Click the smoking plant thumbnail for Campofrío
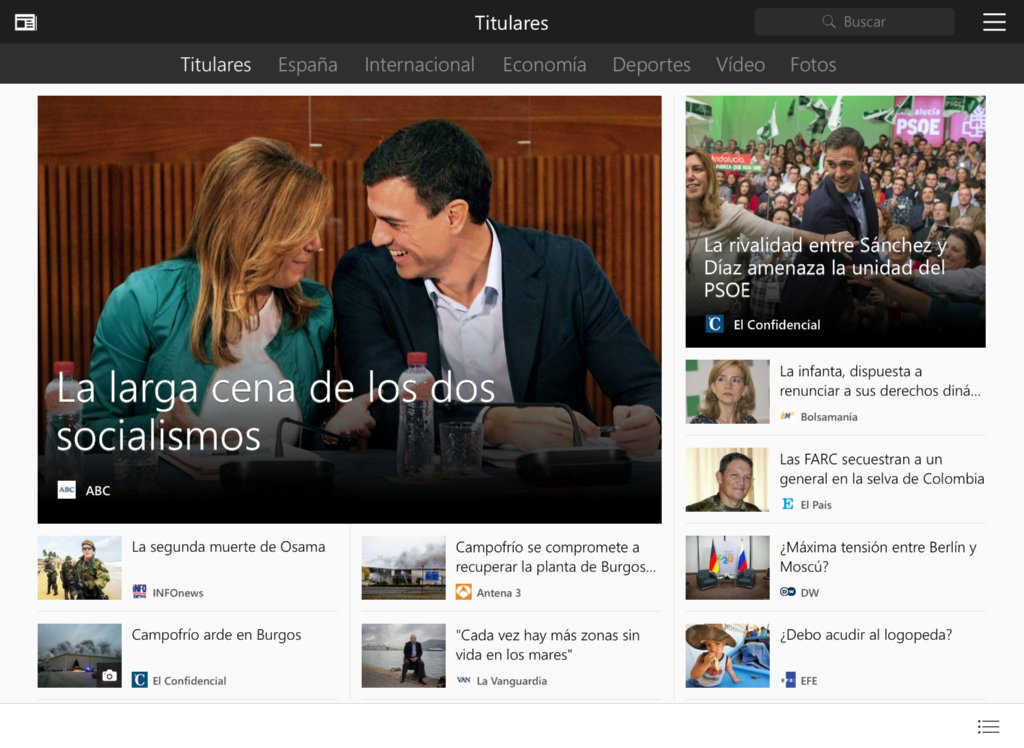Image resolution: width=1024 pixels, height=748 pixels. pyautogui.click(x=404, y=568)
